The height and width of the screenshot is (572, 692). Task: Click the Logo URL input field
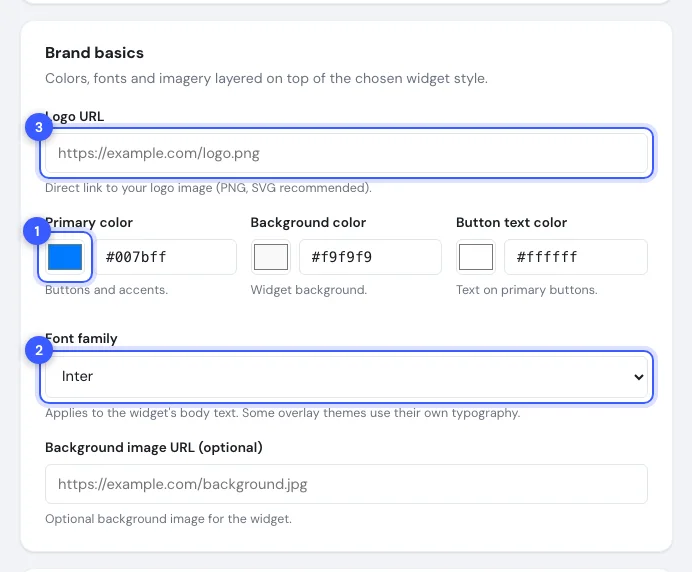tap(346, 153)
